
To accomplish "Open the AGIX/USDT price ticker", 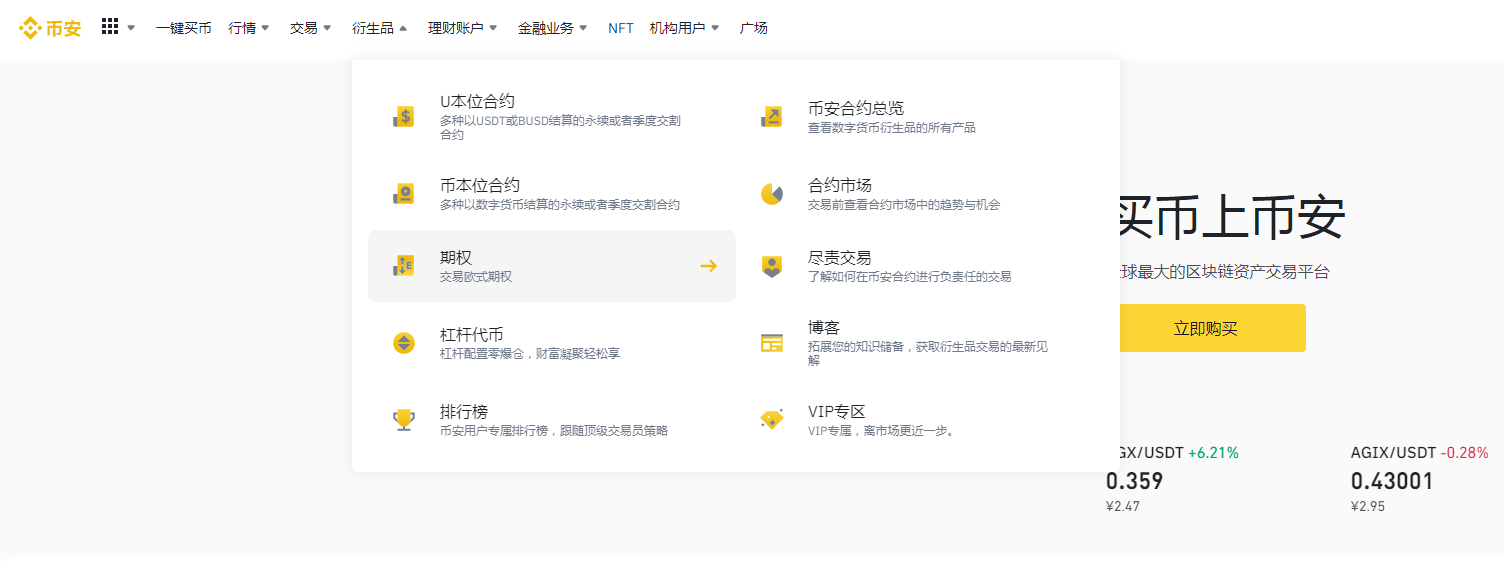I will [x=1420, y=479].
